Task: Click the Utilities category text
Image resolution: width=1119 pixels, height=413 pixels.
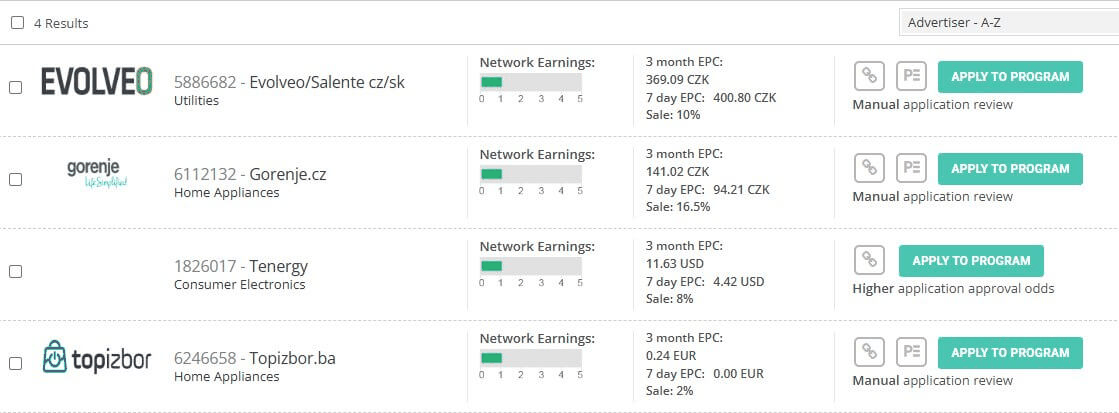Action: pyautogui.click(x=196, y=101)
